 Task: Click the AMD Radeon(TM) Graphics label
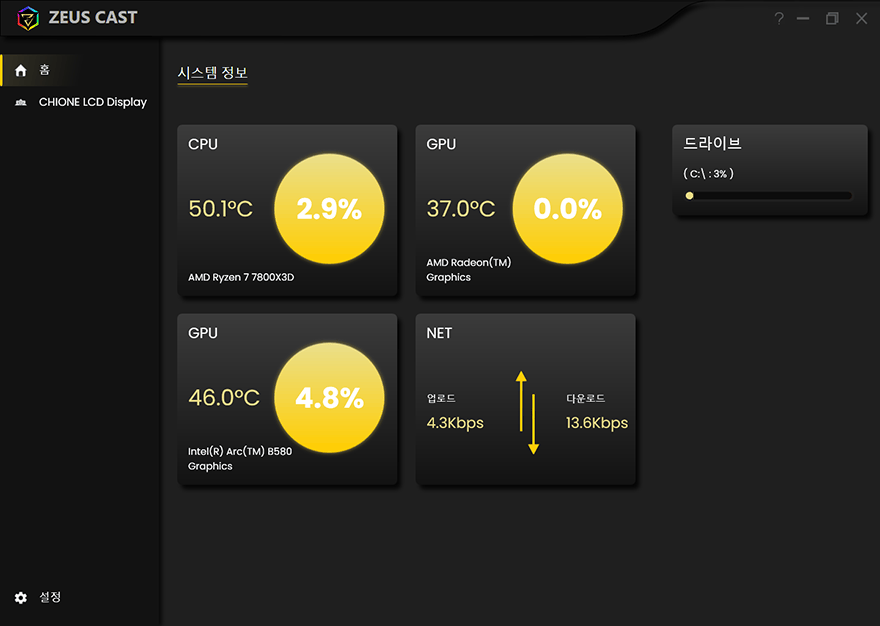click(469, 270)
